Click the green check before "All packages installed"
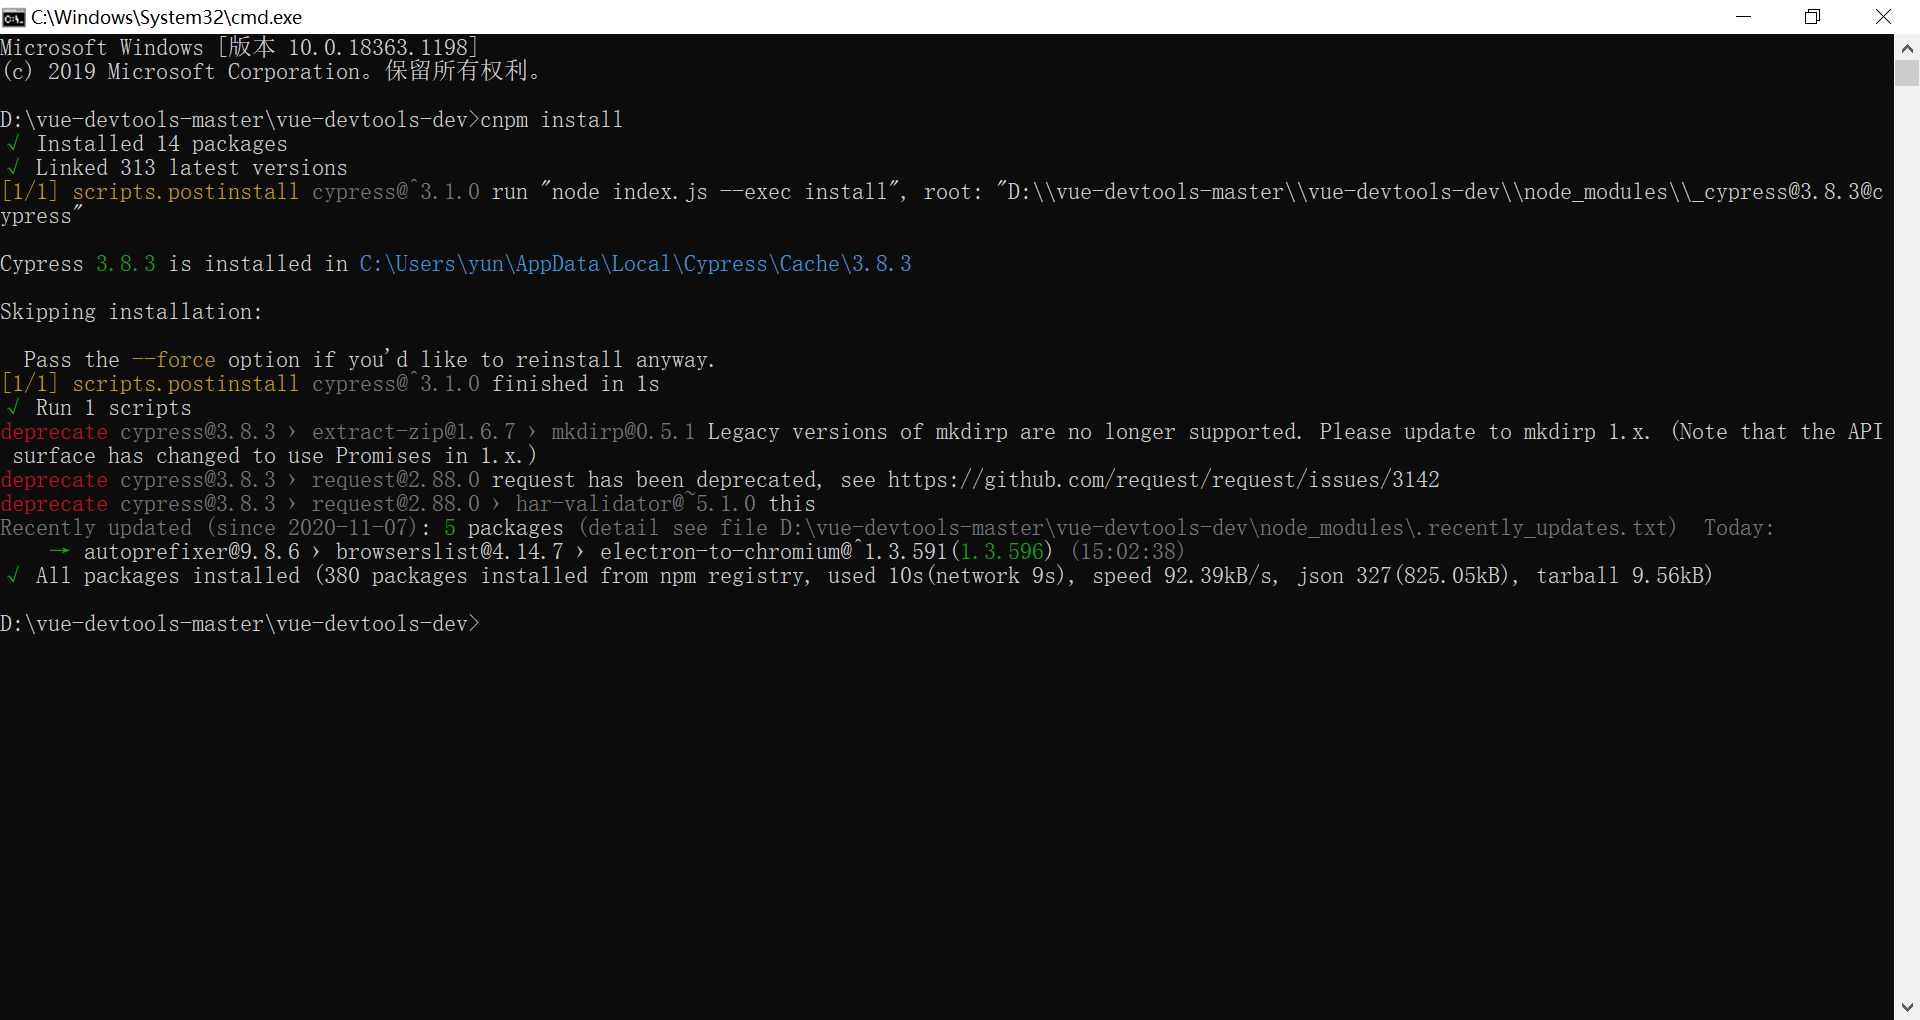 click(13, 576)
